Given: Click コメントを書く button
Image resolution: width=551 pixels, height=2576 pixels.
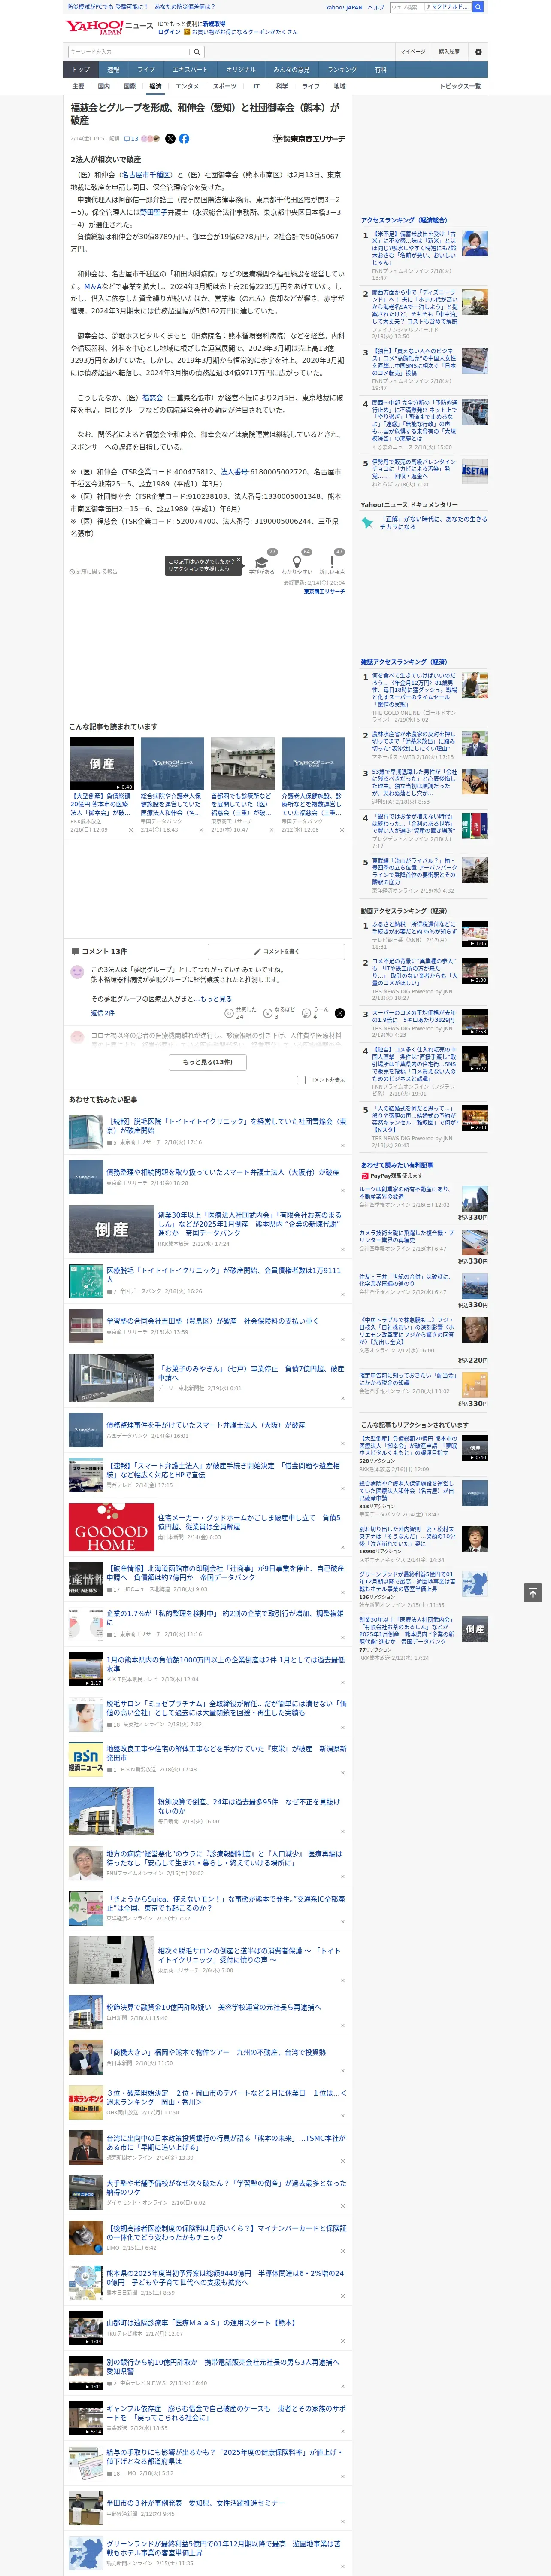Looking at the screenshot, I should (276, 951).
